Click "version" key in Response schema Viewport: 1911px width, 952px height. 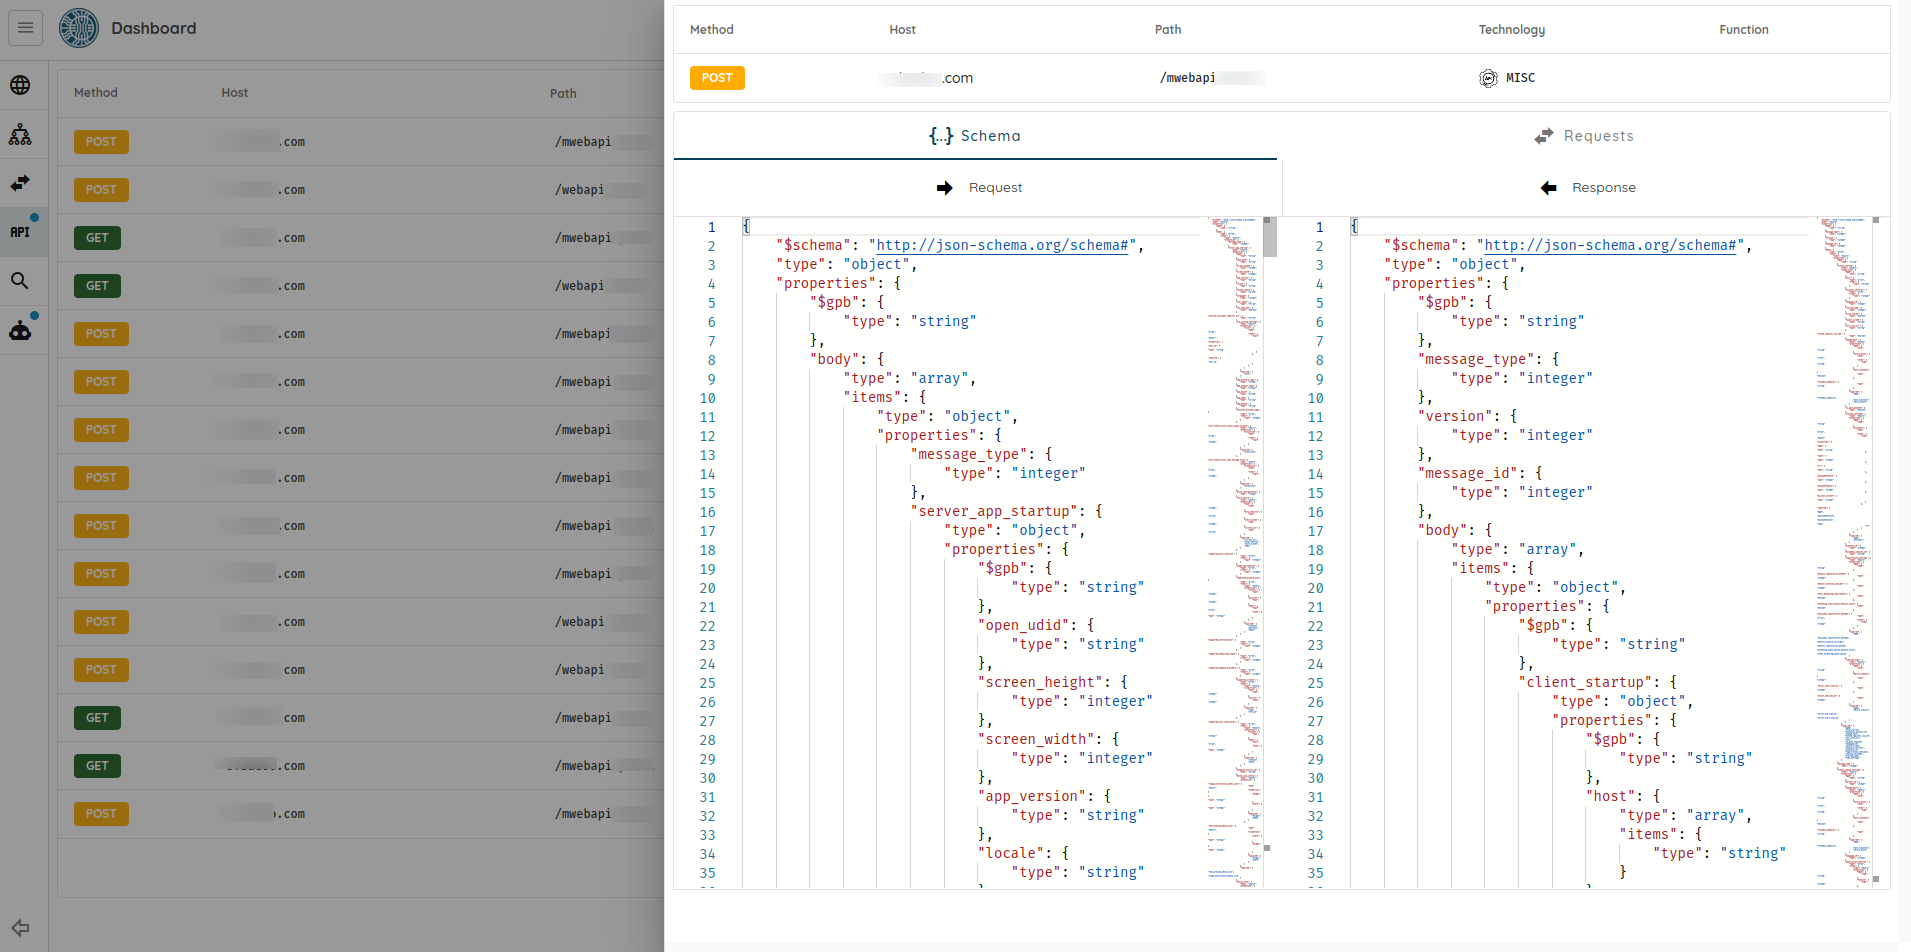(1455, 416)
